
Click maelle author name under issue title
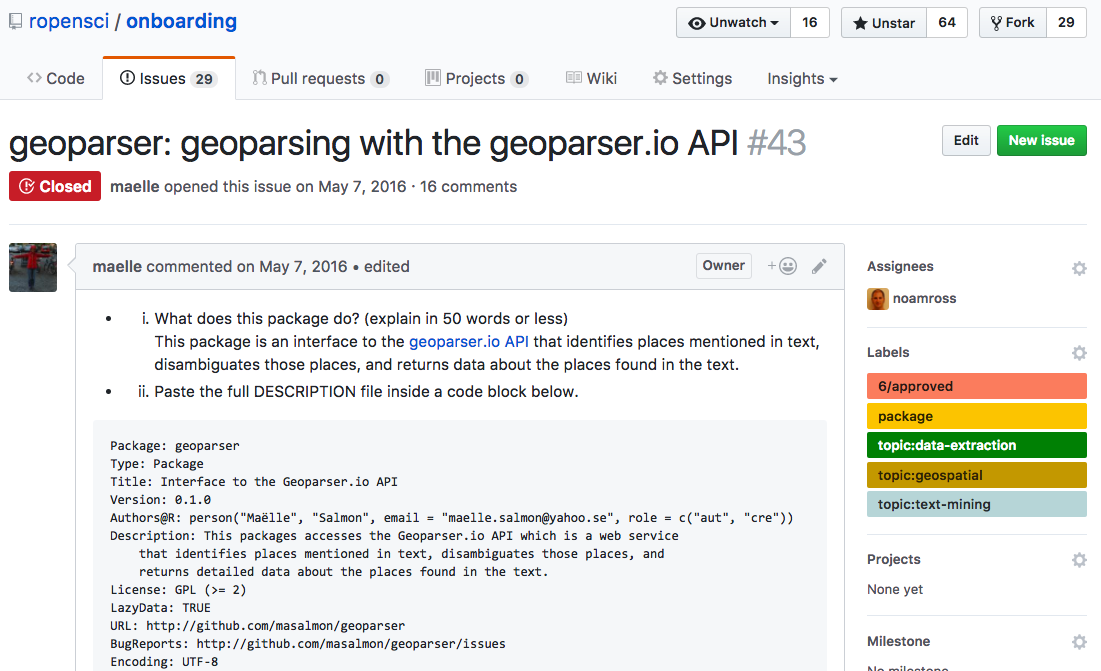pos(135,187)
